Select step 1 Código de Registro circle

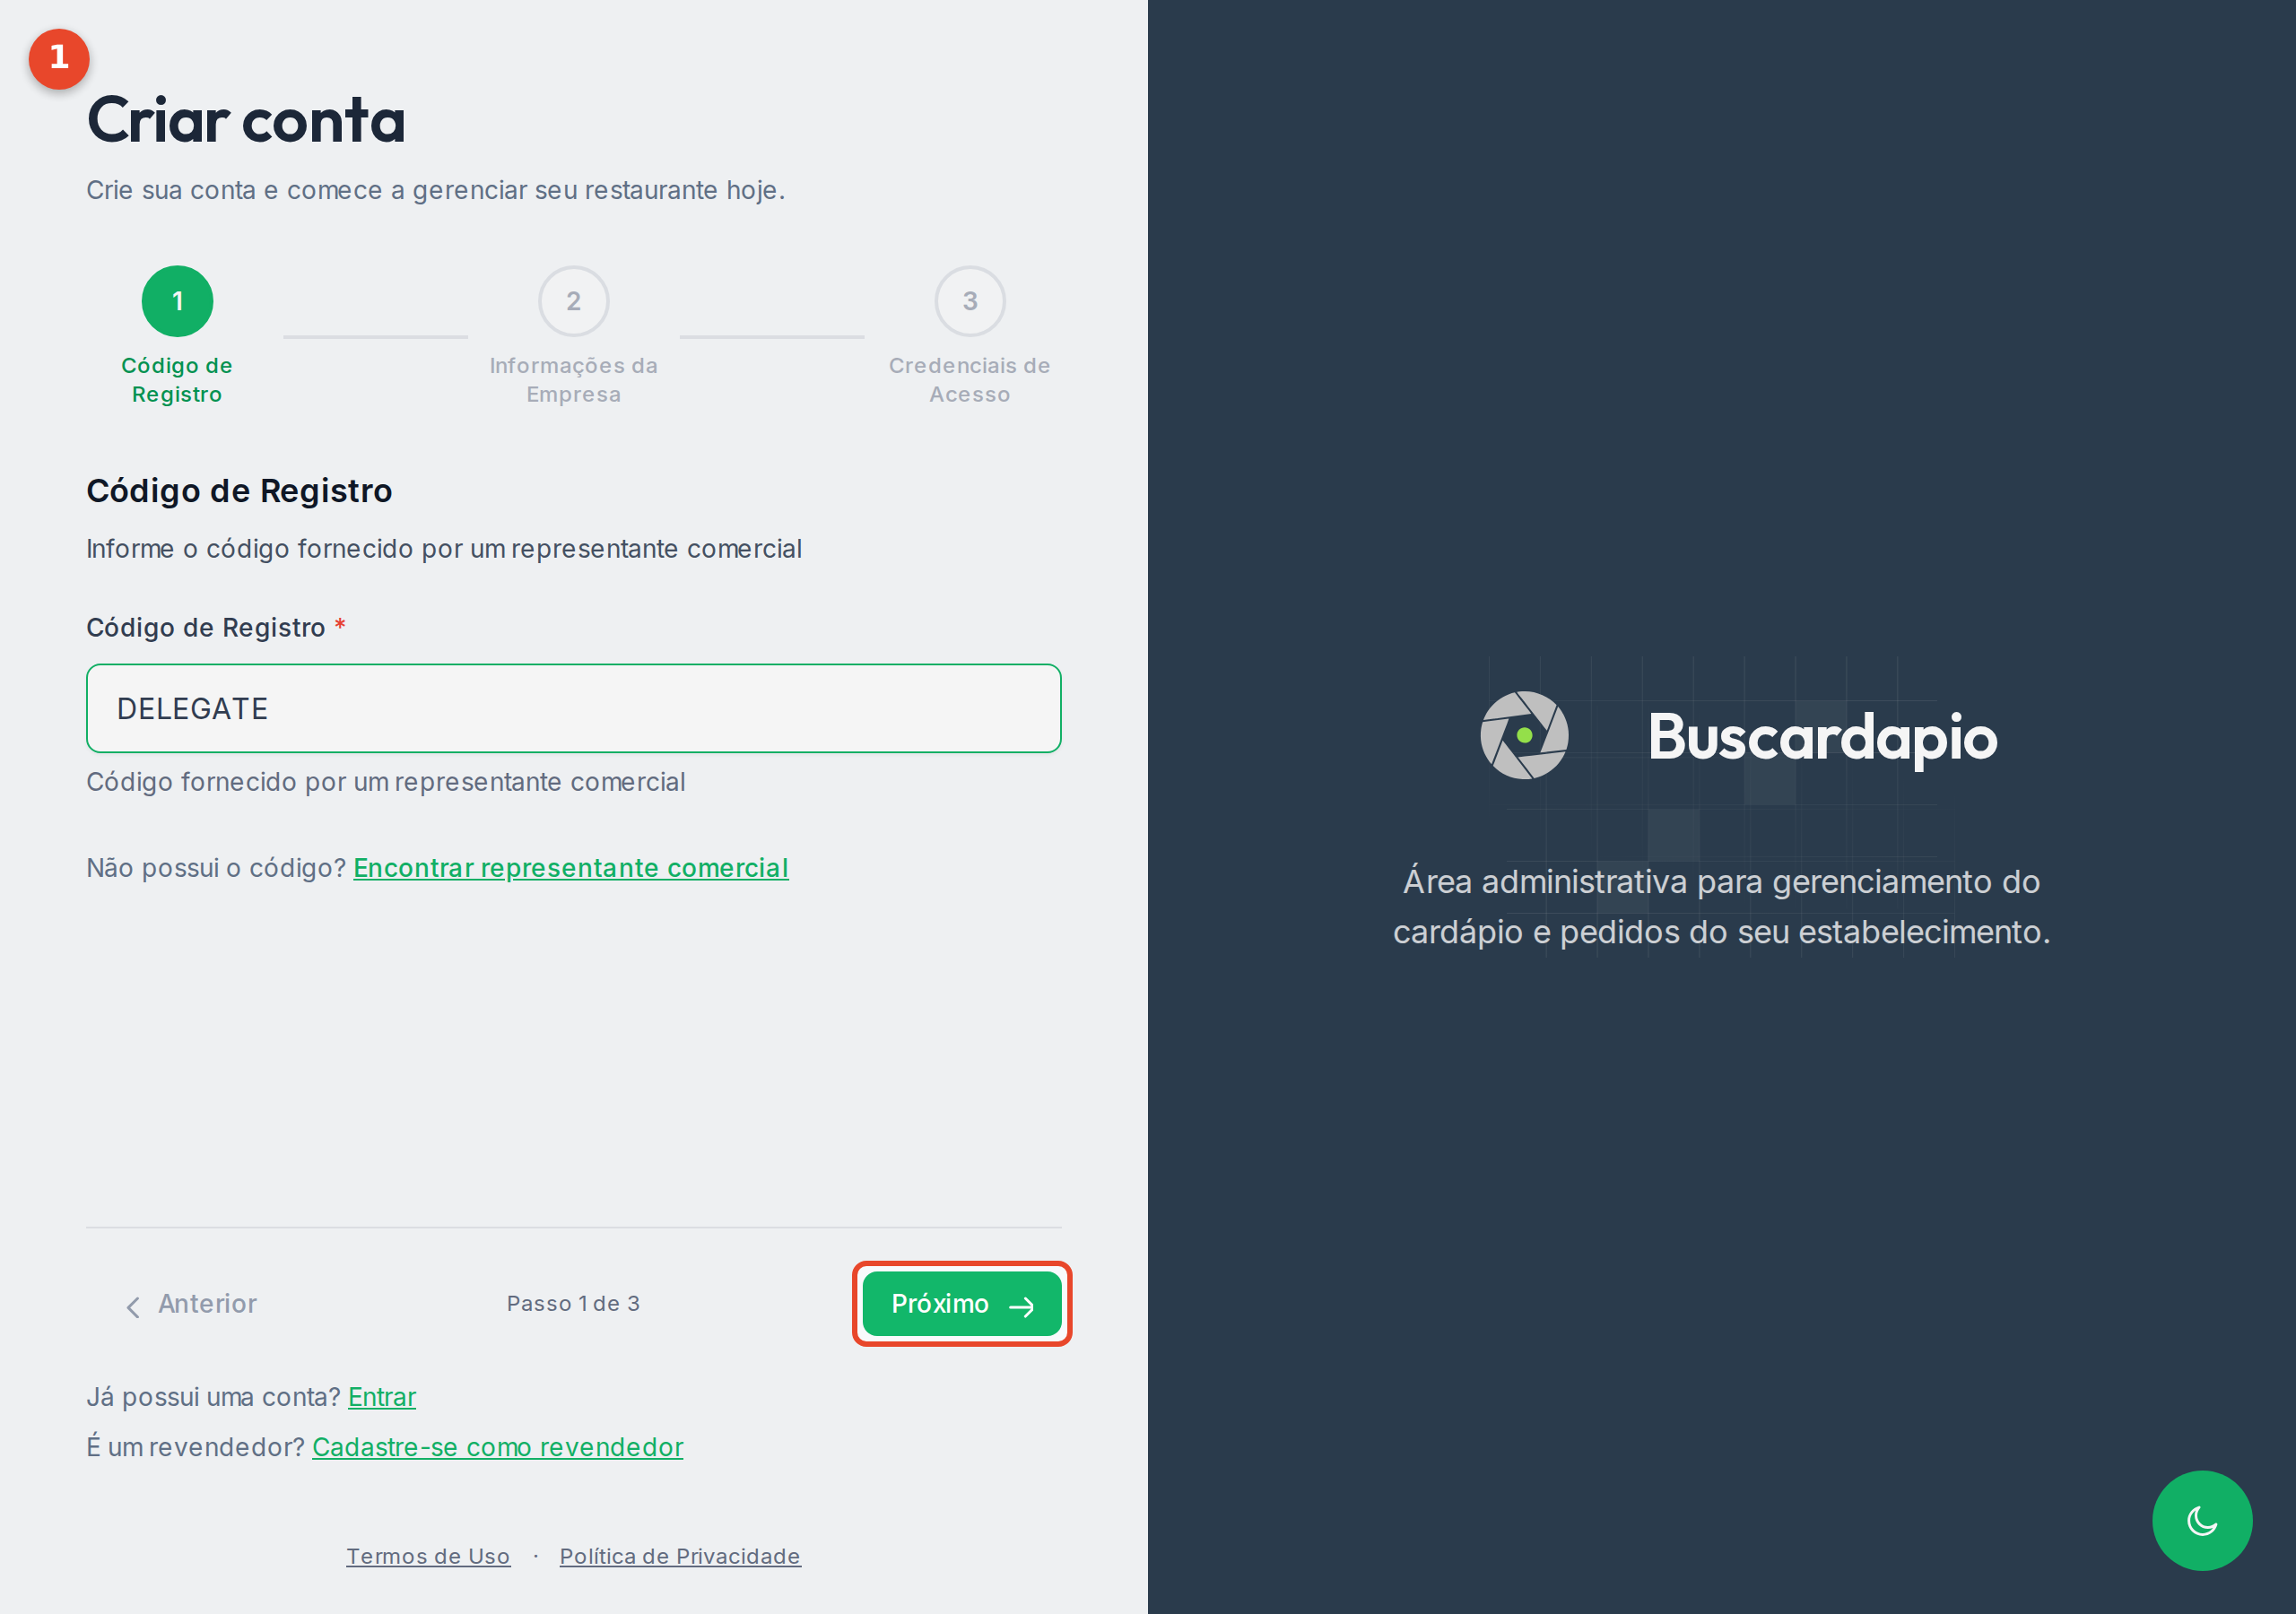point(177,301)
